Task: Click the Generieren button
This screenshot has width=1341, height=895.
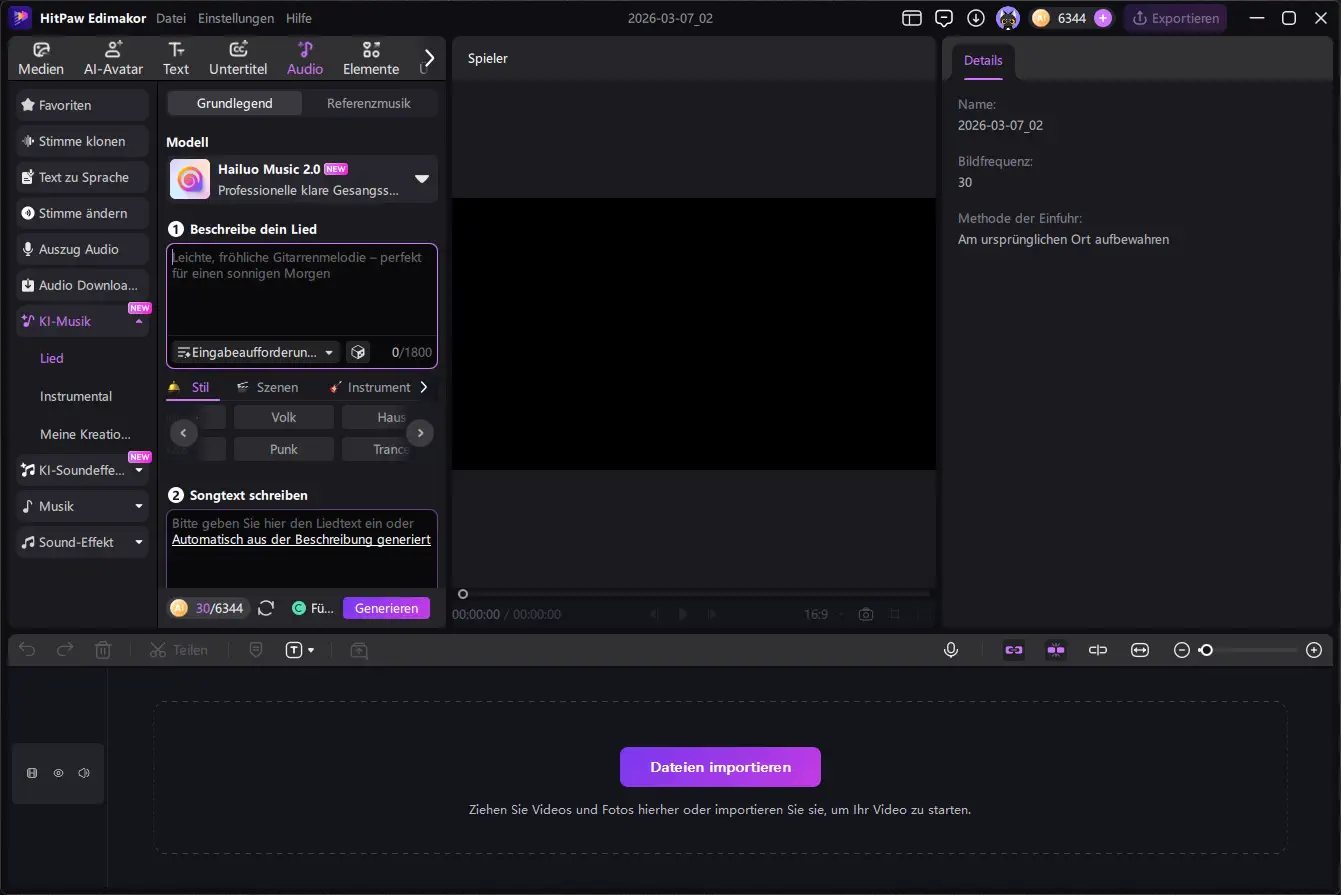Action: [386, 608]
